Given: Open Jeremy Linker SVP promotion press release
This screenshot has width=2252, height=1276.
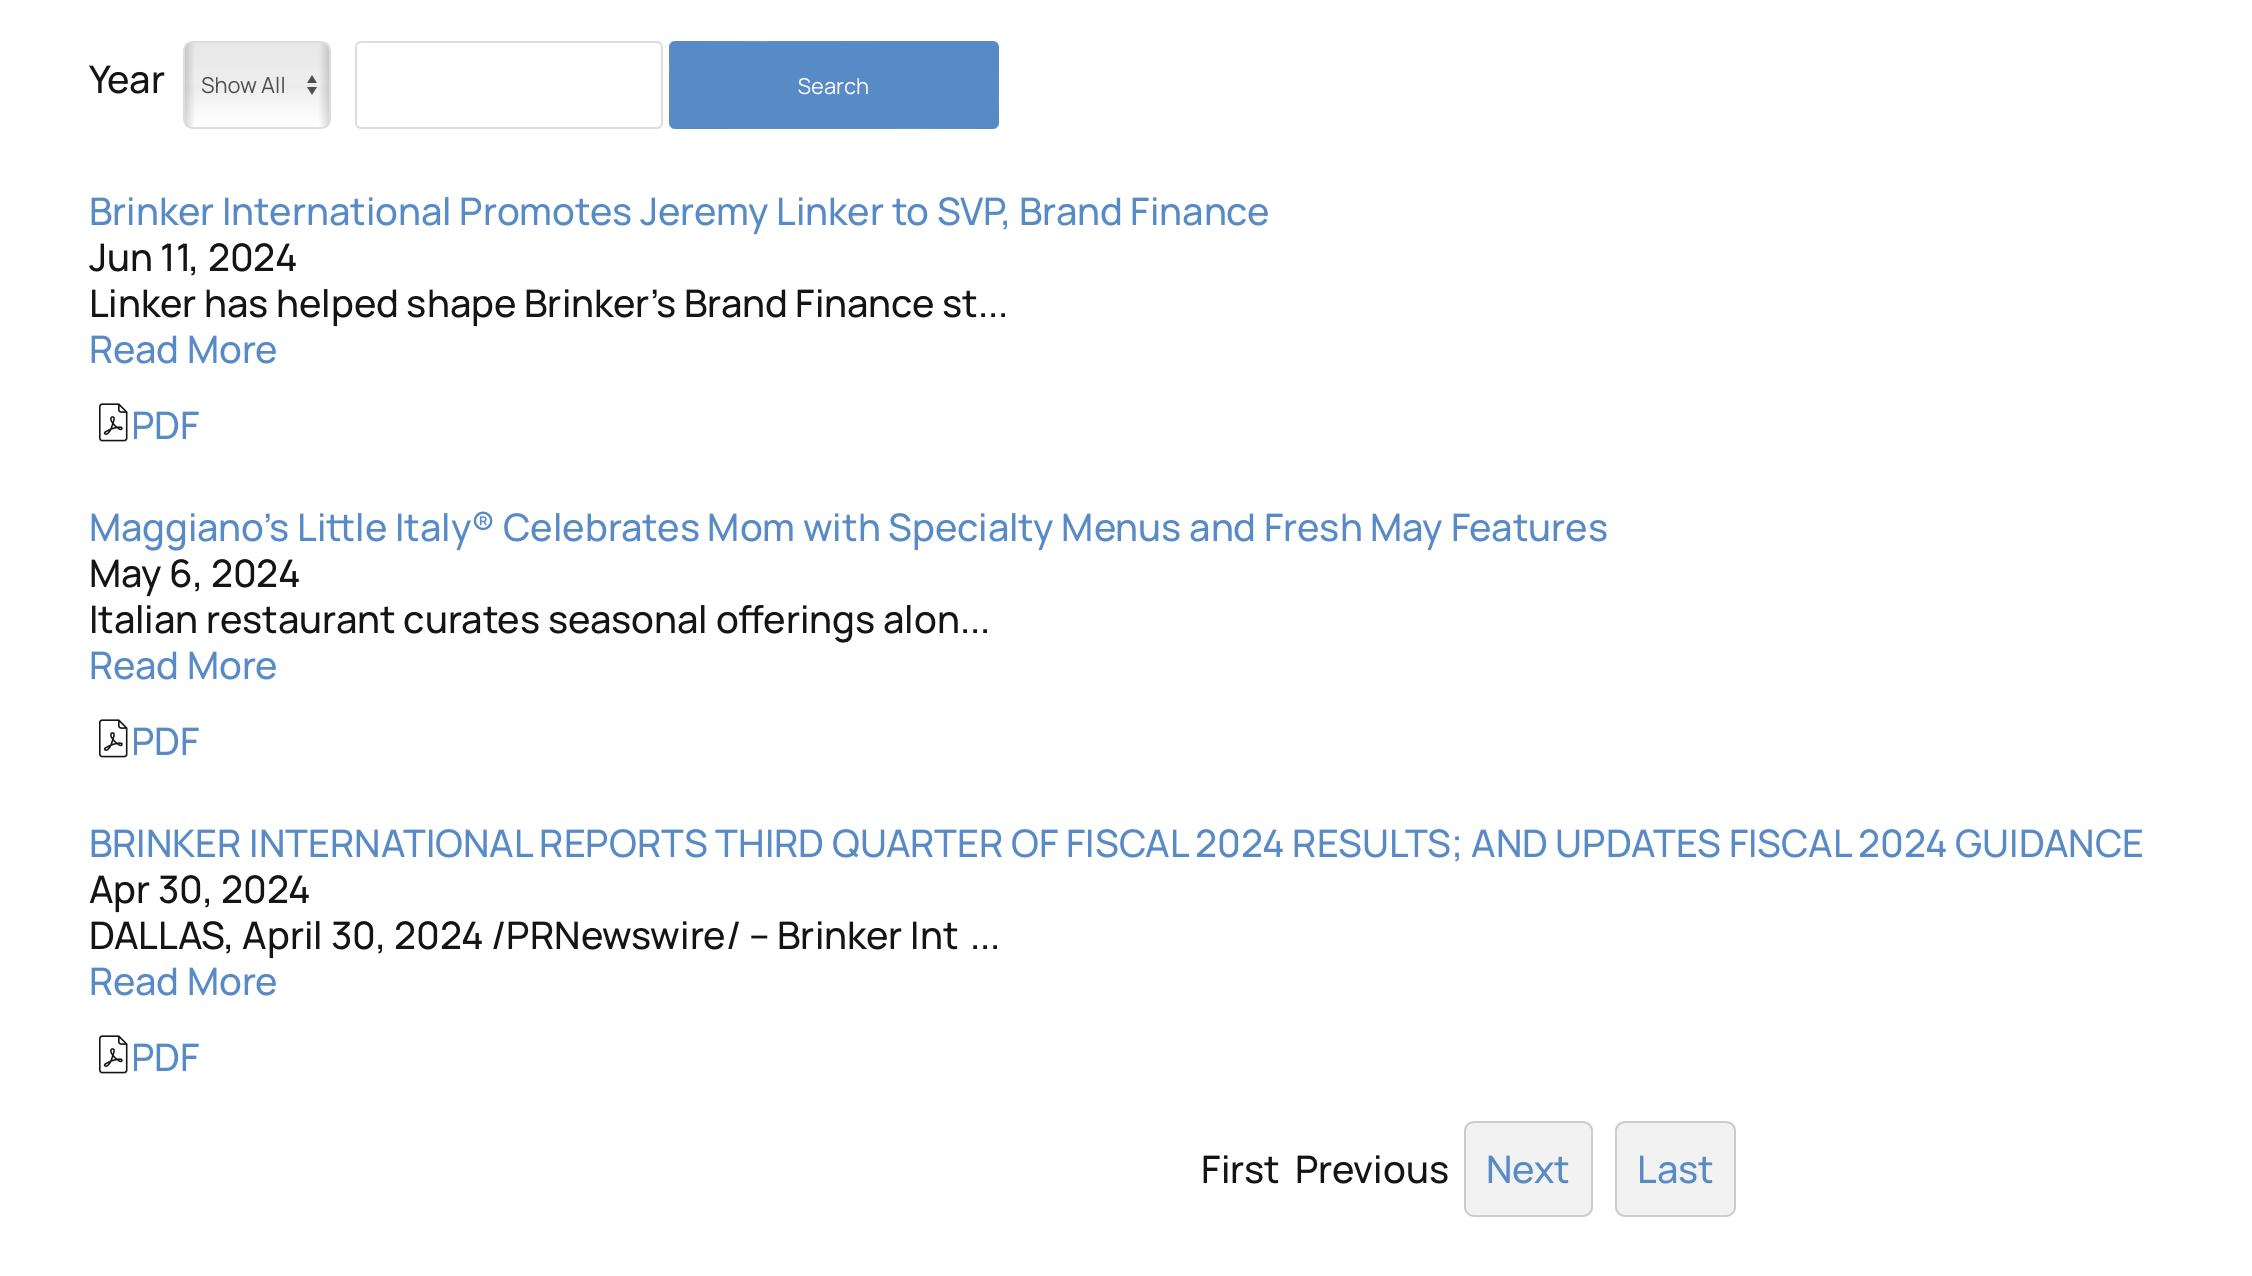Looking at the screenshot, I should (678, 212).
